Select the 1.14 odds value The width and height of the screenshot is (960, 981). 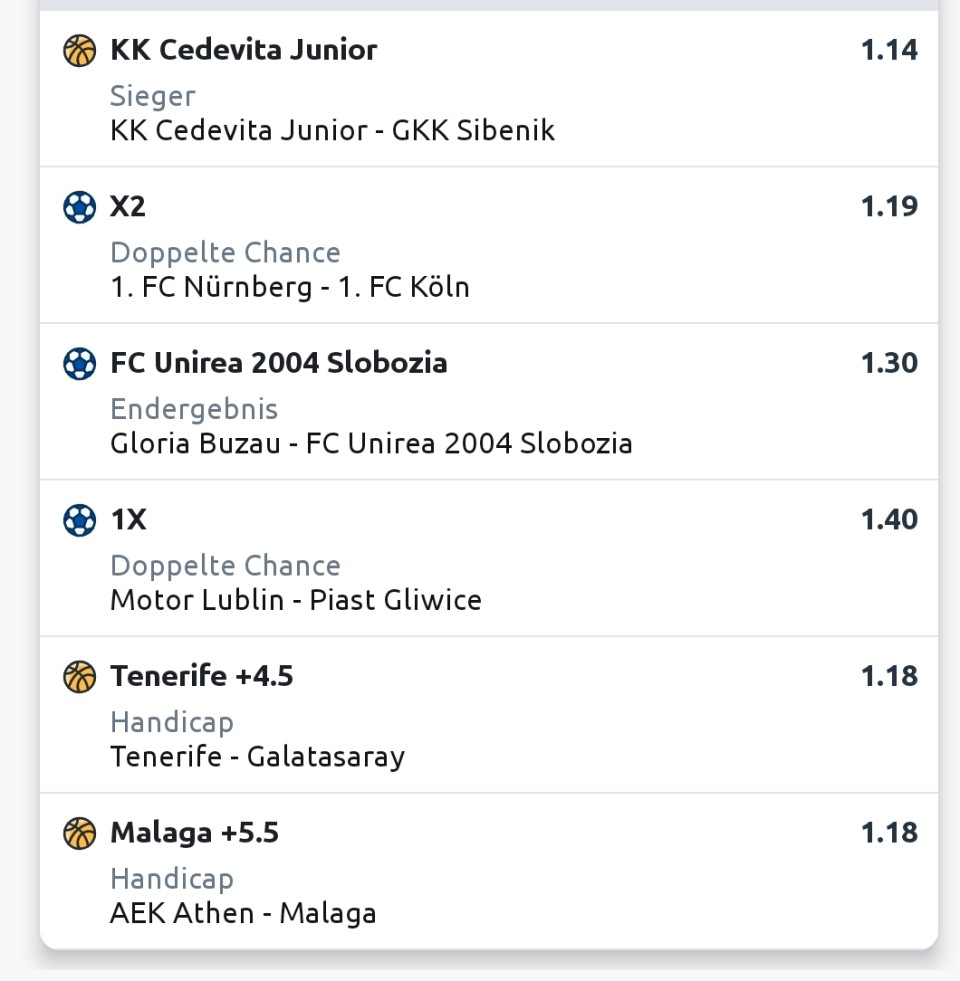[x=889, y=50]
